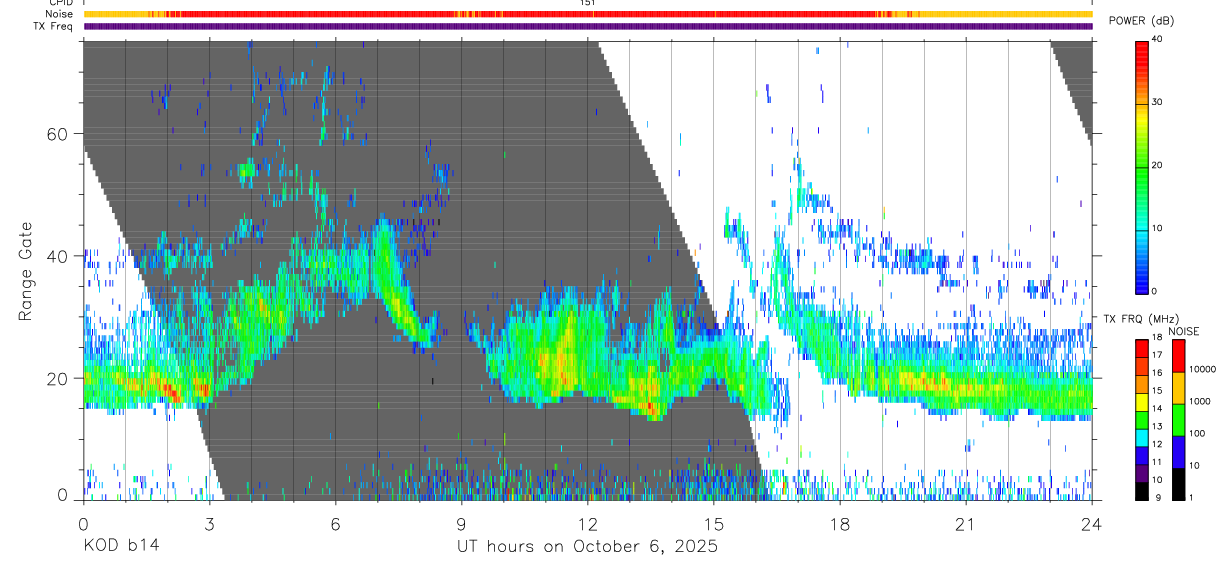Image resolution: width=1228 pixels, height=567 pixels.
Task: Click the KOD b14 radar label
Action: click(x=121, y=546)
